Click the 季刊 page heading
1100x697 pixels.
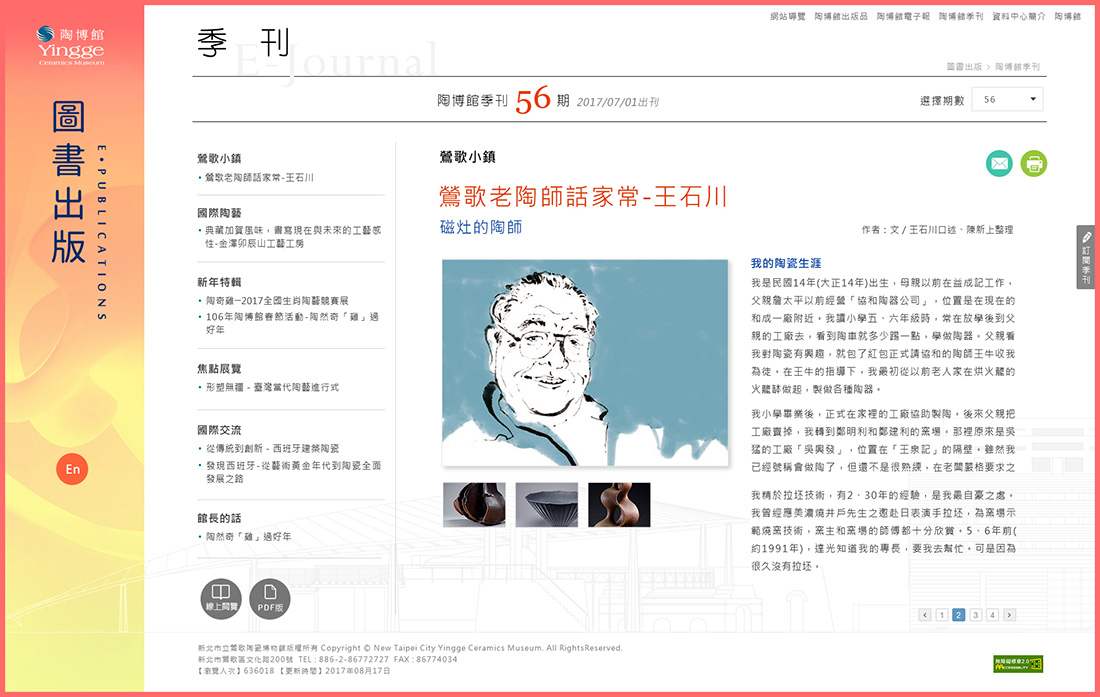tap(243, 43)
